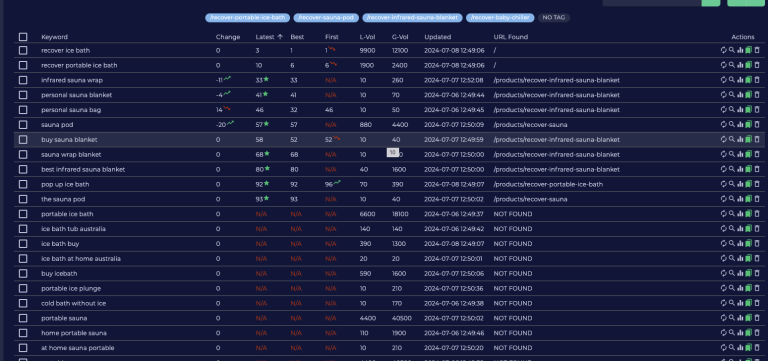Screen dimensions: 768x361
Task: Open chart icon for 'recover ice bath'
Action: 740,50
